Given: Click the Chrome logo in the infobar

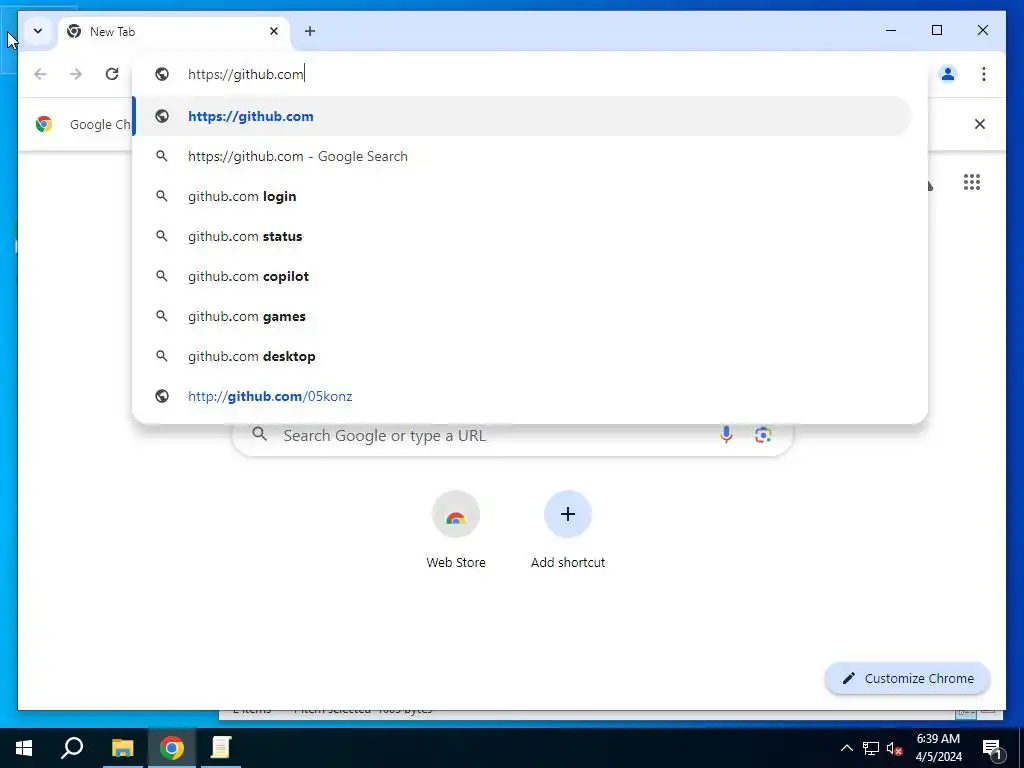Looking at the screenshot, I should (x=44, y=124).
